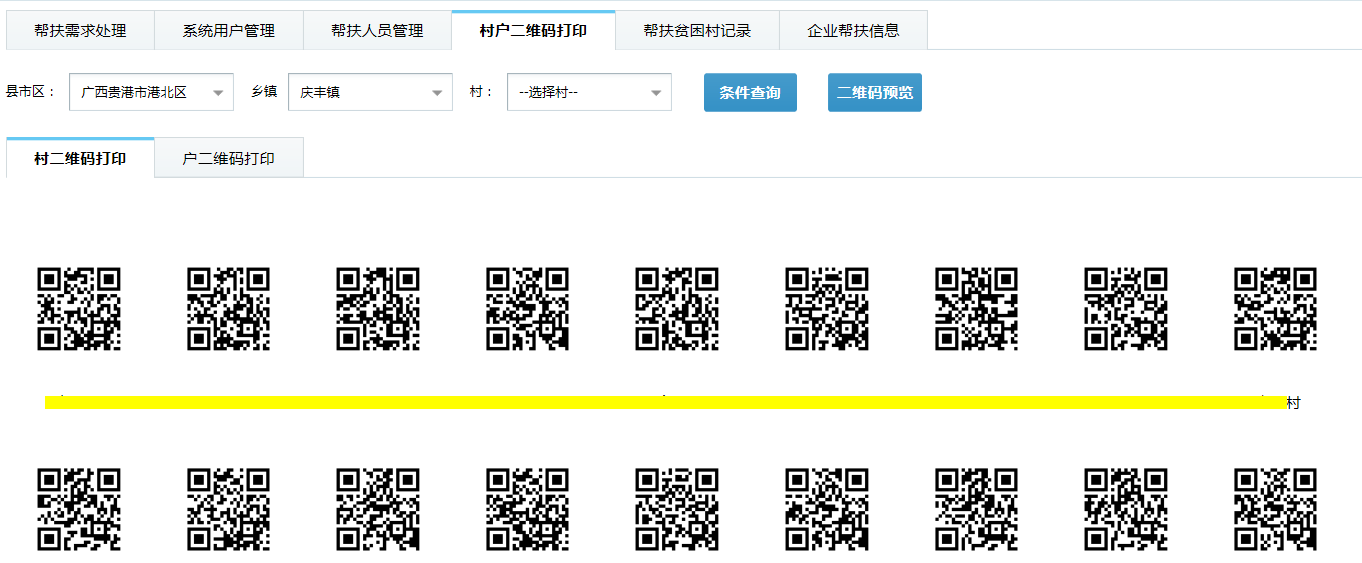The image size is (1362, 563).
Task: Switch to the 户二维码打印 sub-tab
Action: (228, 158)
